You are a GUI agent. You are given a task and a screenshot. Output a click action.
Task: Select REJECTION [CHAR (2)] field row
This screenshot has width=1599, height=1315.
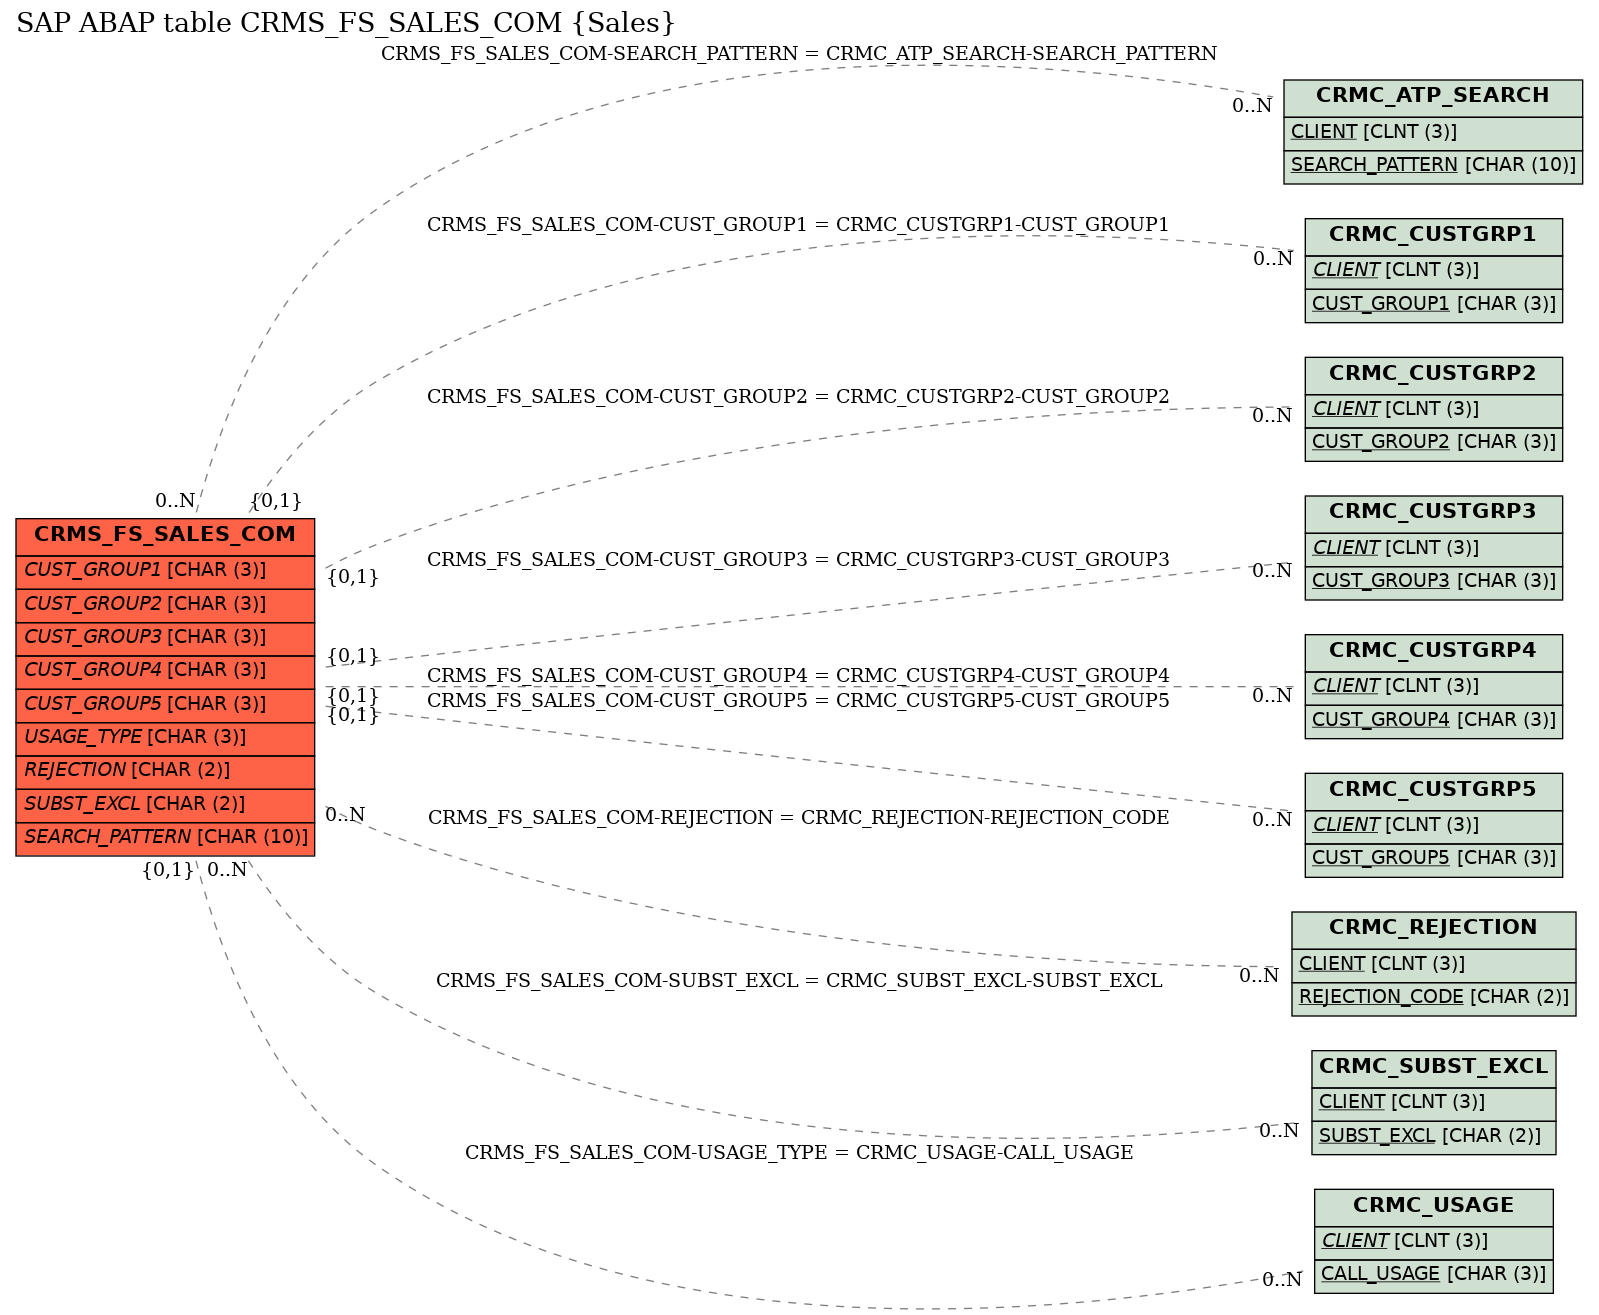[x=165, y=771]
